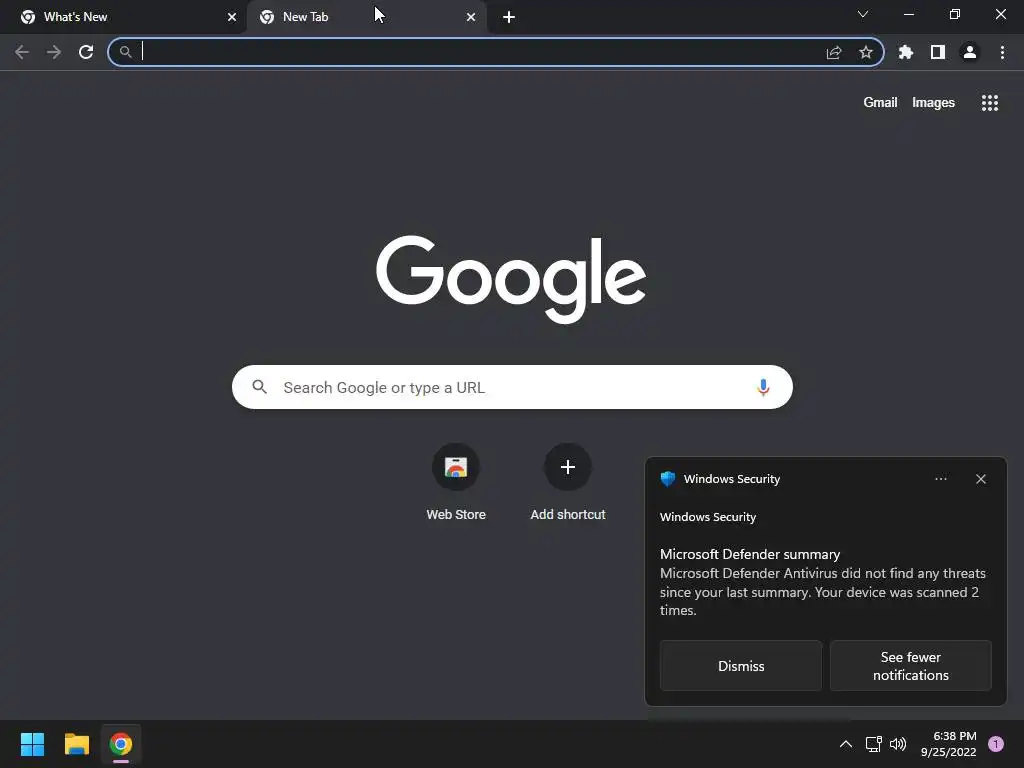Open the Gmail link

[x=880, y=103]
